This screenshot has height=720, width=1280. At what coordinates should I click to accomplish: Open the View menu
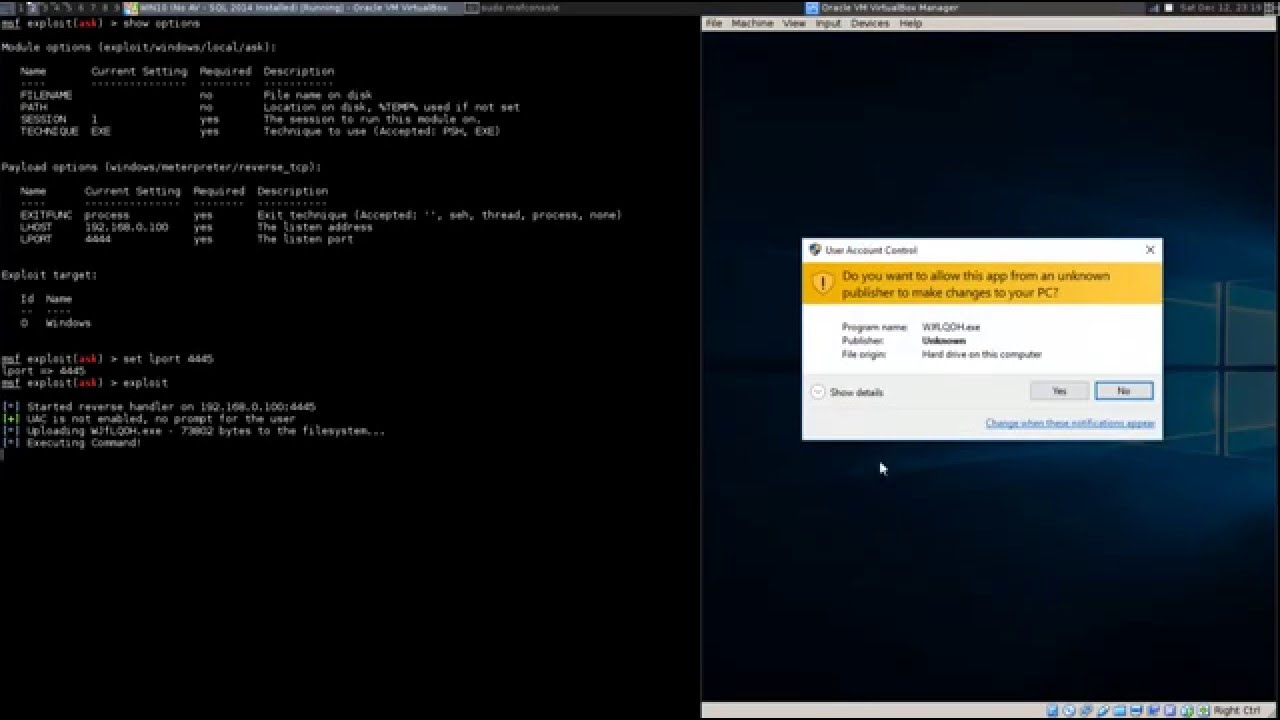point(794,23)
